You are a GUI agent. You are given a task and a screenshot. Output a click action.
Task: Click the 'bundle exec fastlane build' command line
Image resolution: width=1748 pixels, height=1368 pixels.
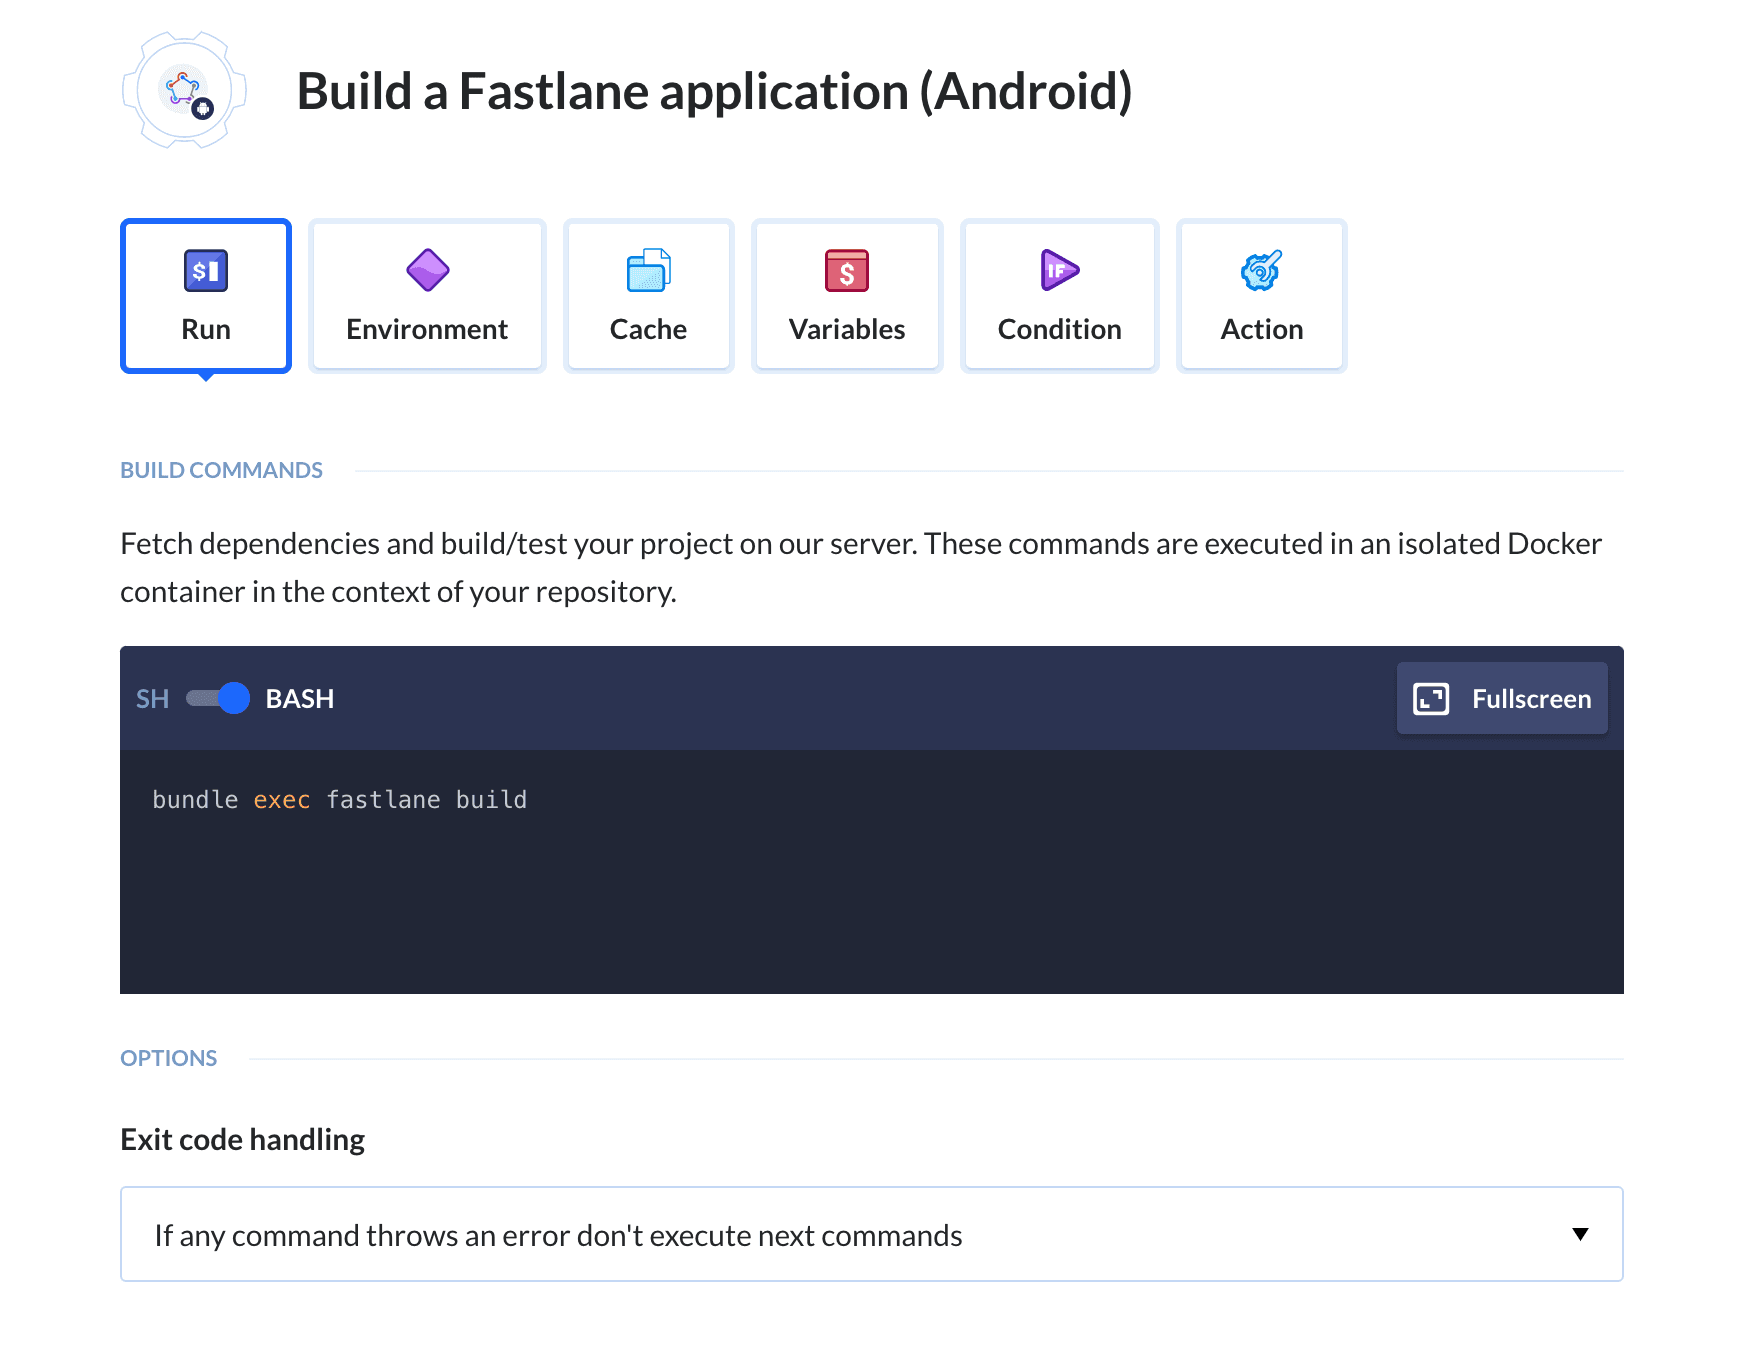click(340, 800)
